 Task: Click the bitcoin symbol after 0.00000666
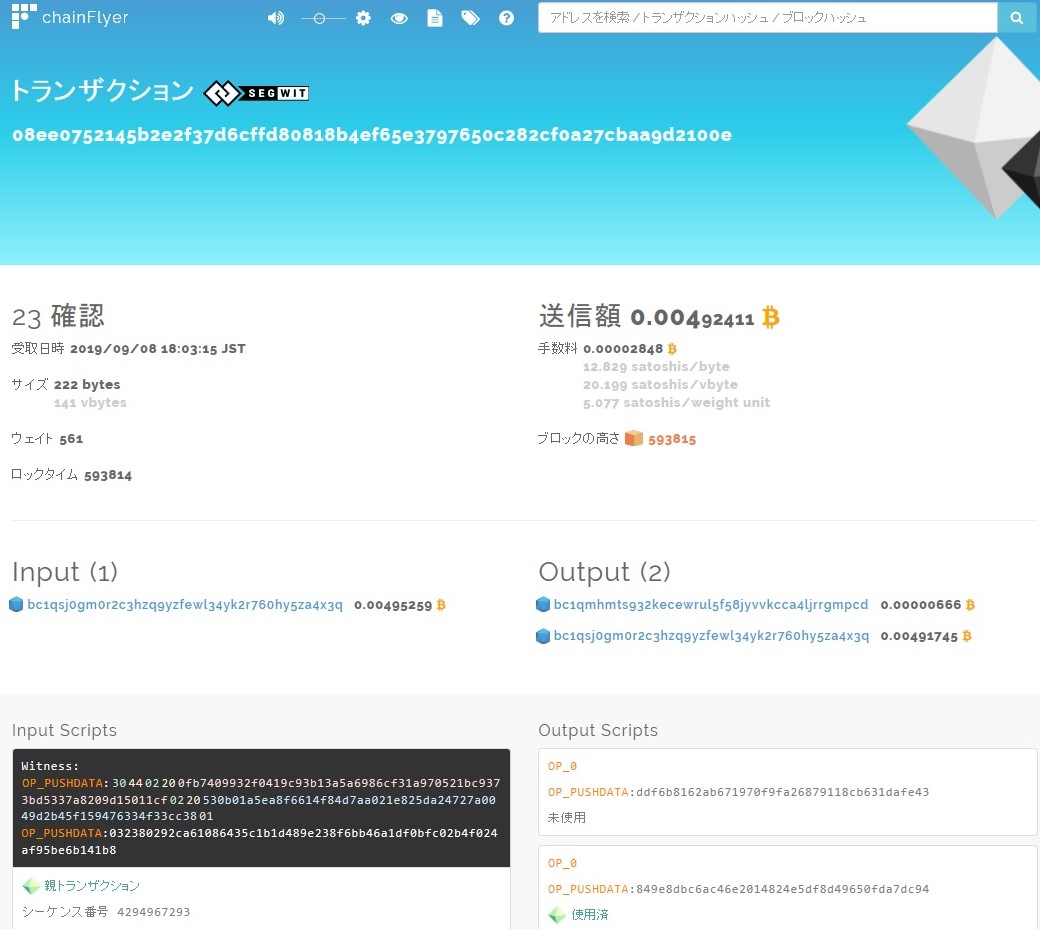(970, 604)
